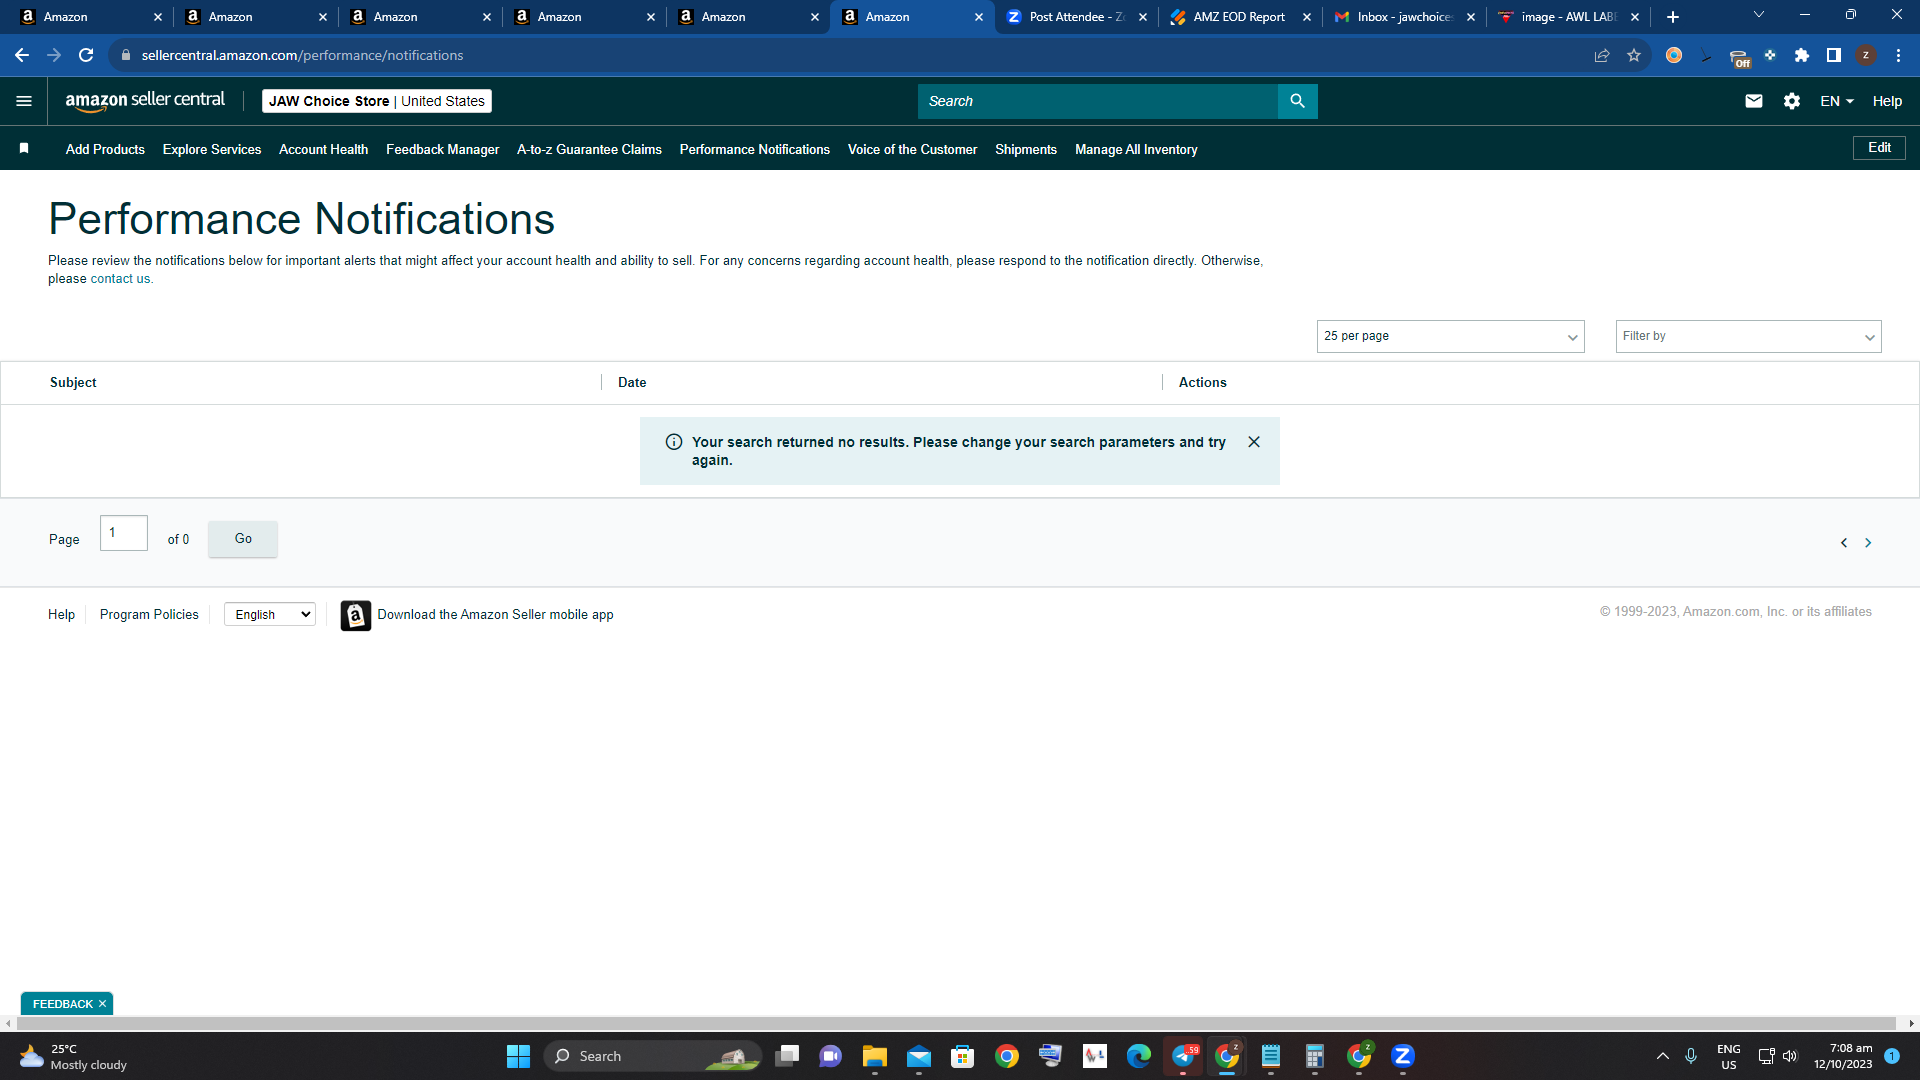The height and width of the screenshot is (1080, 1920).
Task: Open the Calculator from taskbar
Action: coord(1315,1056)
